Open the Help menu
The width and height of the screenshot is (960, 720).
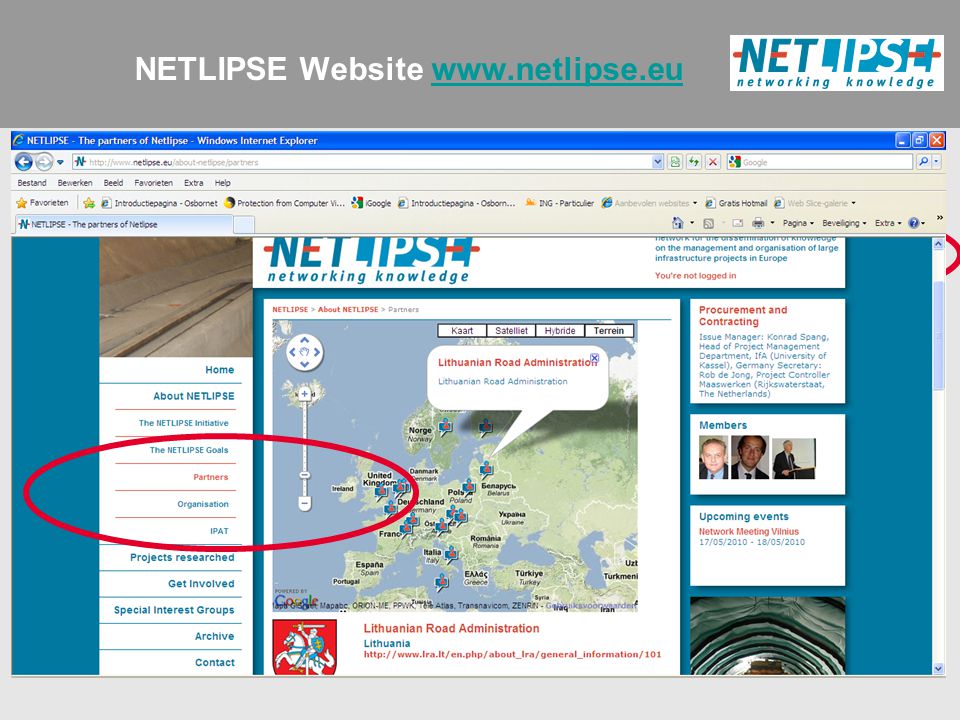[223, 183]
